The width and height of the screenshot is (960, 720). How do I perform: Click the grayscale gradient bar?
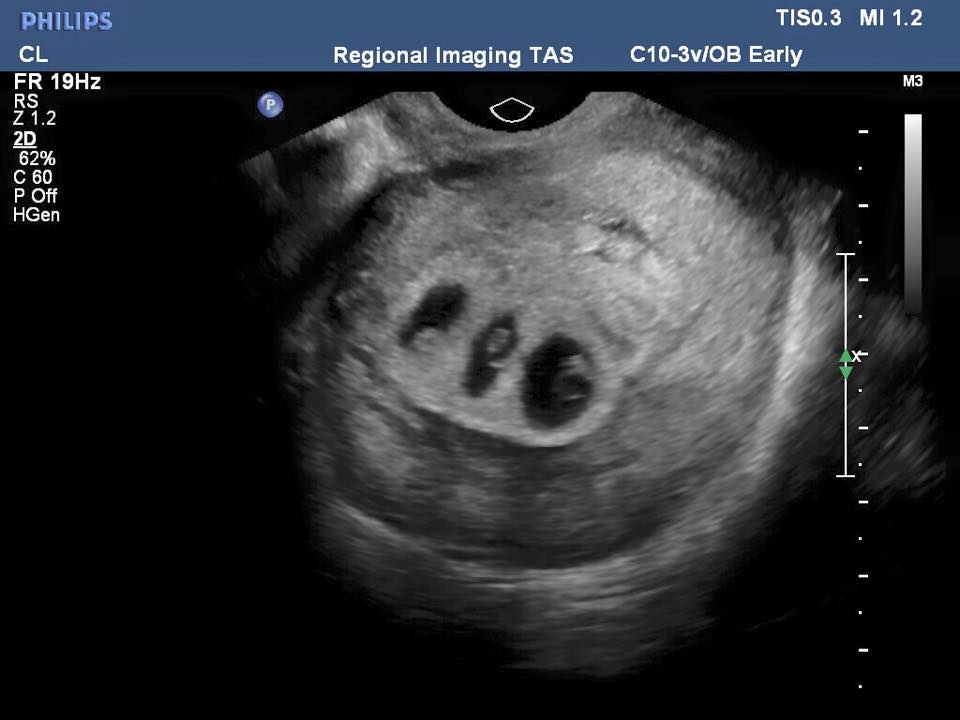(913, 212)
